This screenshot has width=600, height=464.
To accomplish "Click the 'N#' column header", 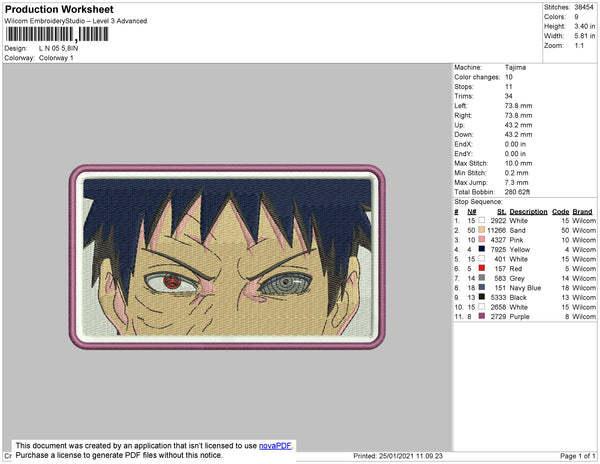I will 472,212.
